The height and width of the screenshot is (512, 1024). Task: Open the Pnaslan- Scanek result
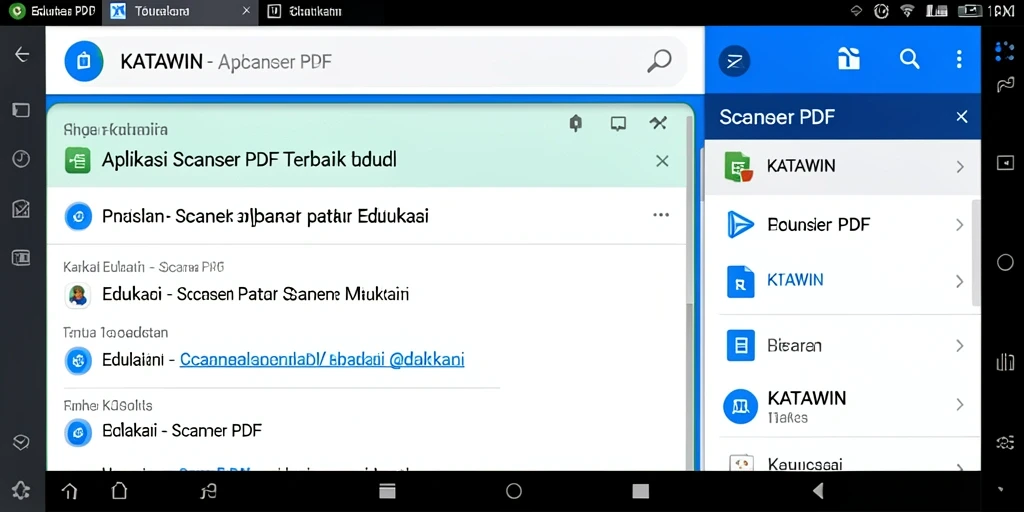tap(265, 216)
